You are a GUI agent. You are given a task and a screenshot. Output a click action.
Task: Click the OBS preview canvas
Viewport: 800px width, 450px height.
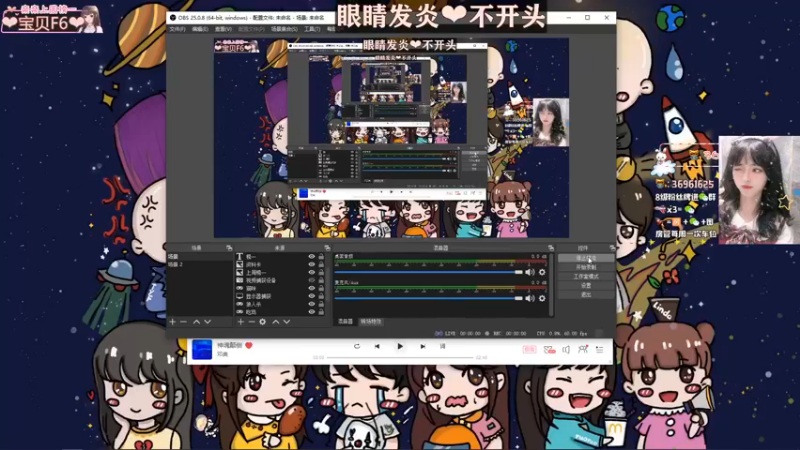click(x=391, y=138)
